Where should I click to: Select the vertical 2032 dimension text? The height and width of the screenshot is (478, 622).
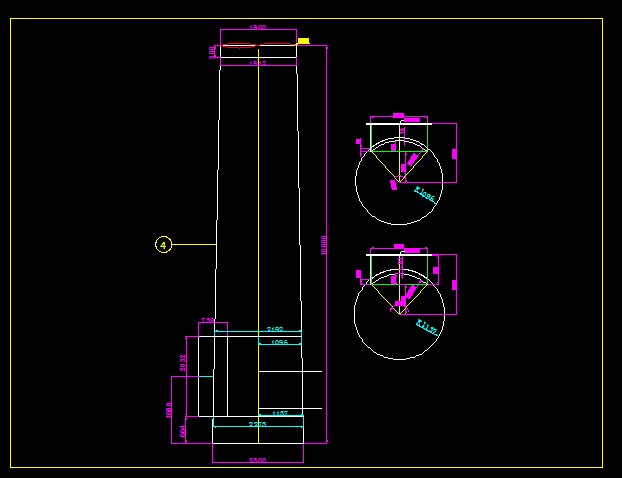[183, 362]
